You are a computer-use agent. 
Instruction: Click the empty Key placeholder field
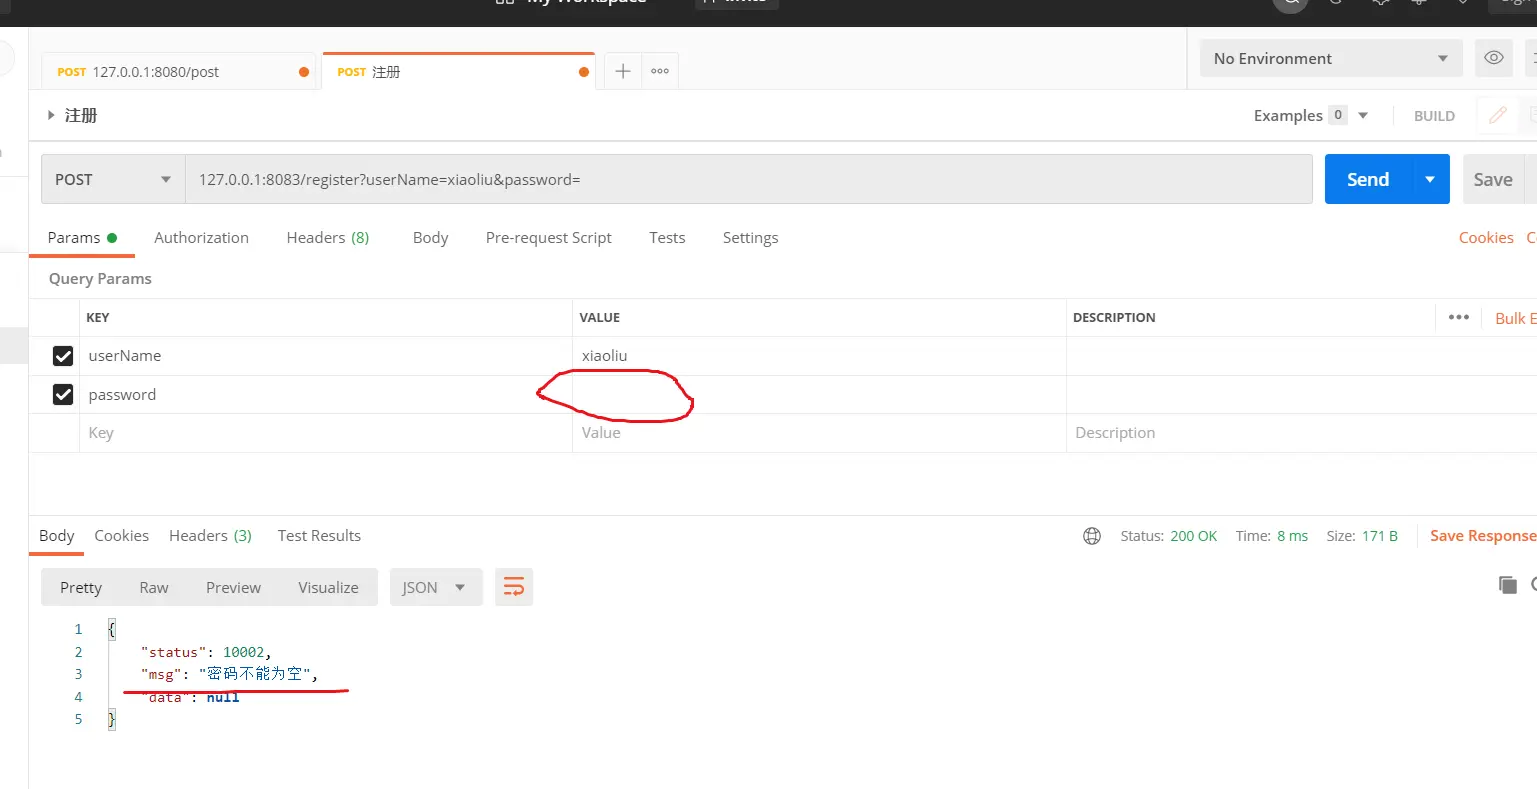(x=326, y=433)
